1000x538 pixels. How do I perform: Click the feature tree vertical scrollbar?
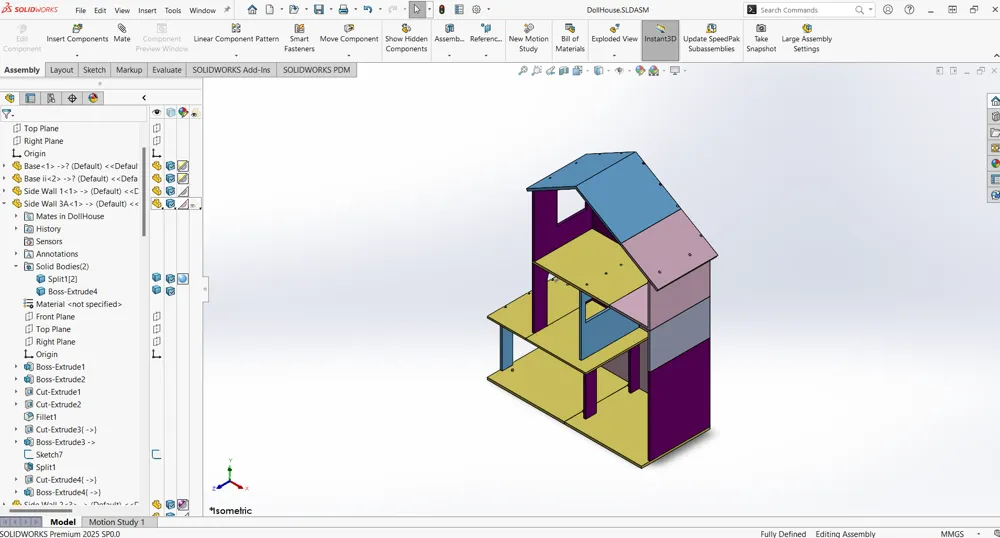(145, 191)
